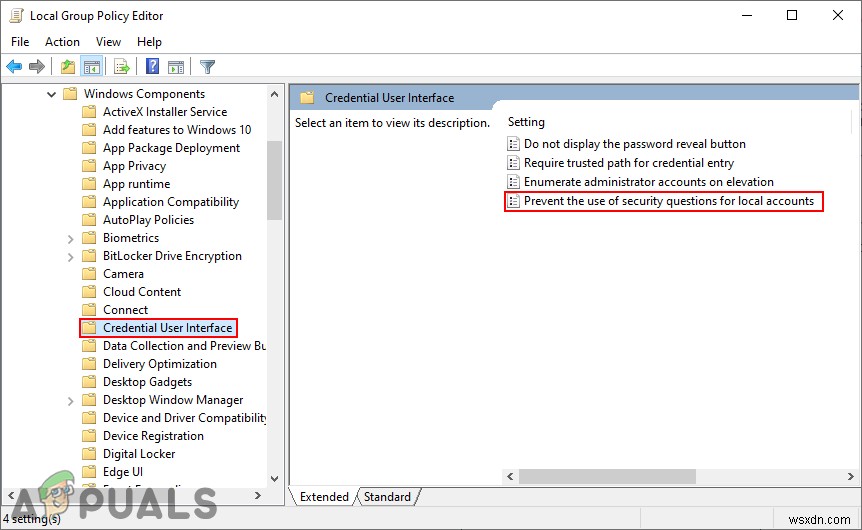
Task: Click tree pane horizontal scroll right arrow
Action: (258, 495)
